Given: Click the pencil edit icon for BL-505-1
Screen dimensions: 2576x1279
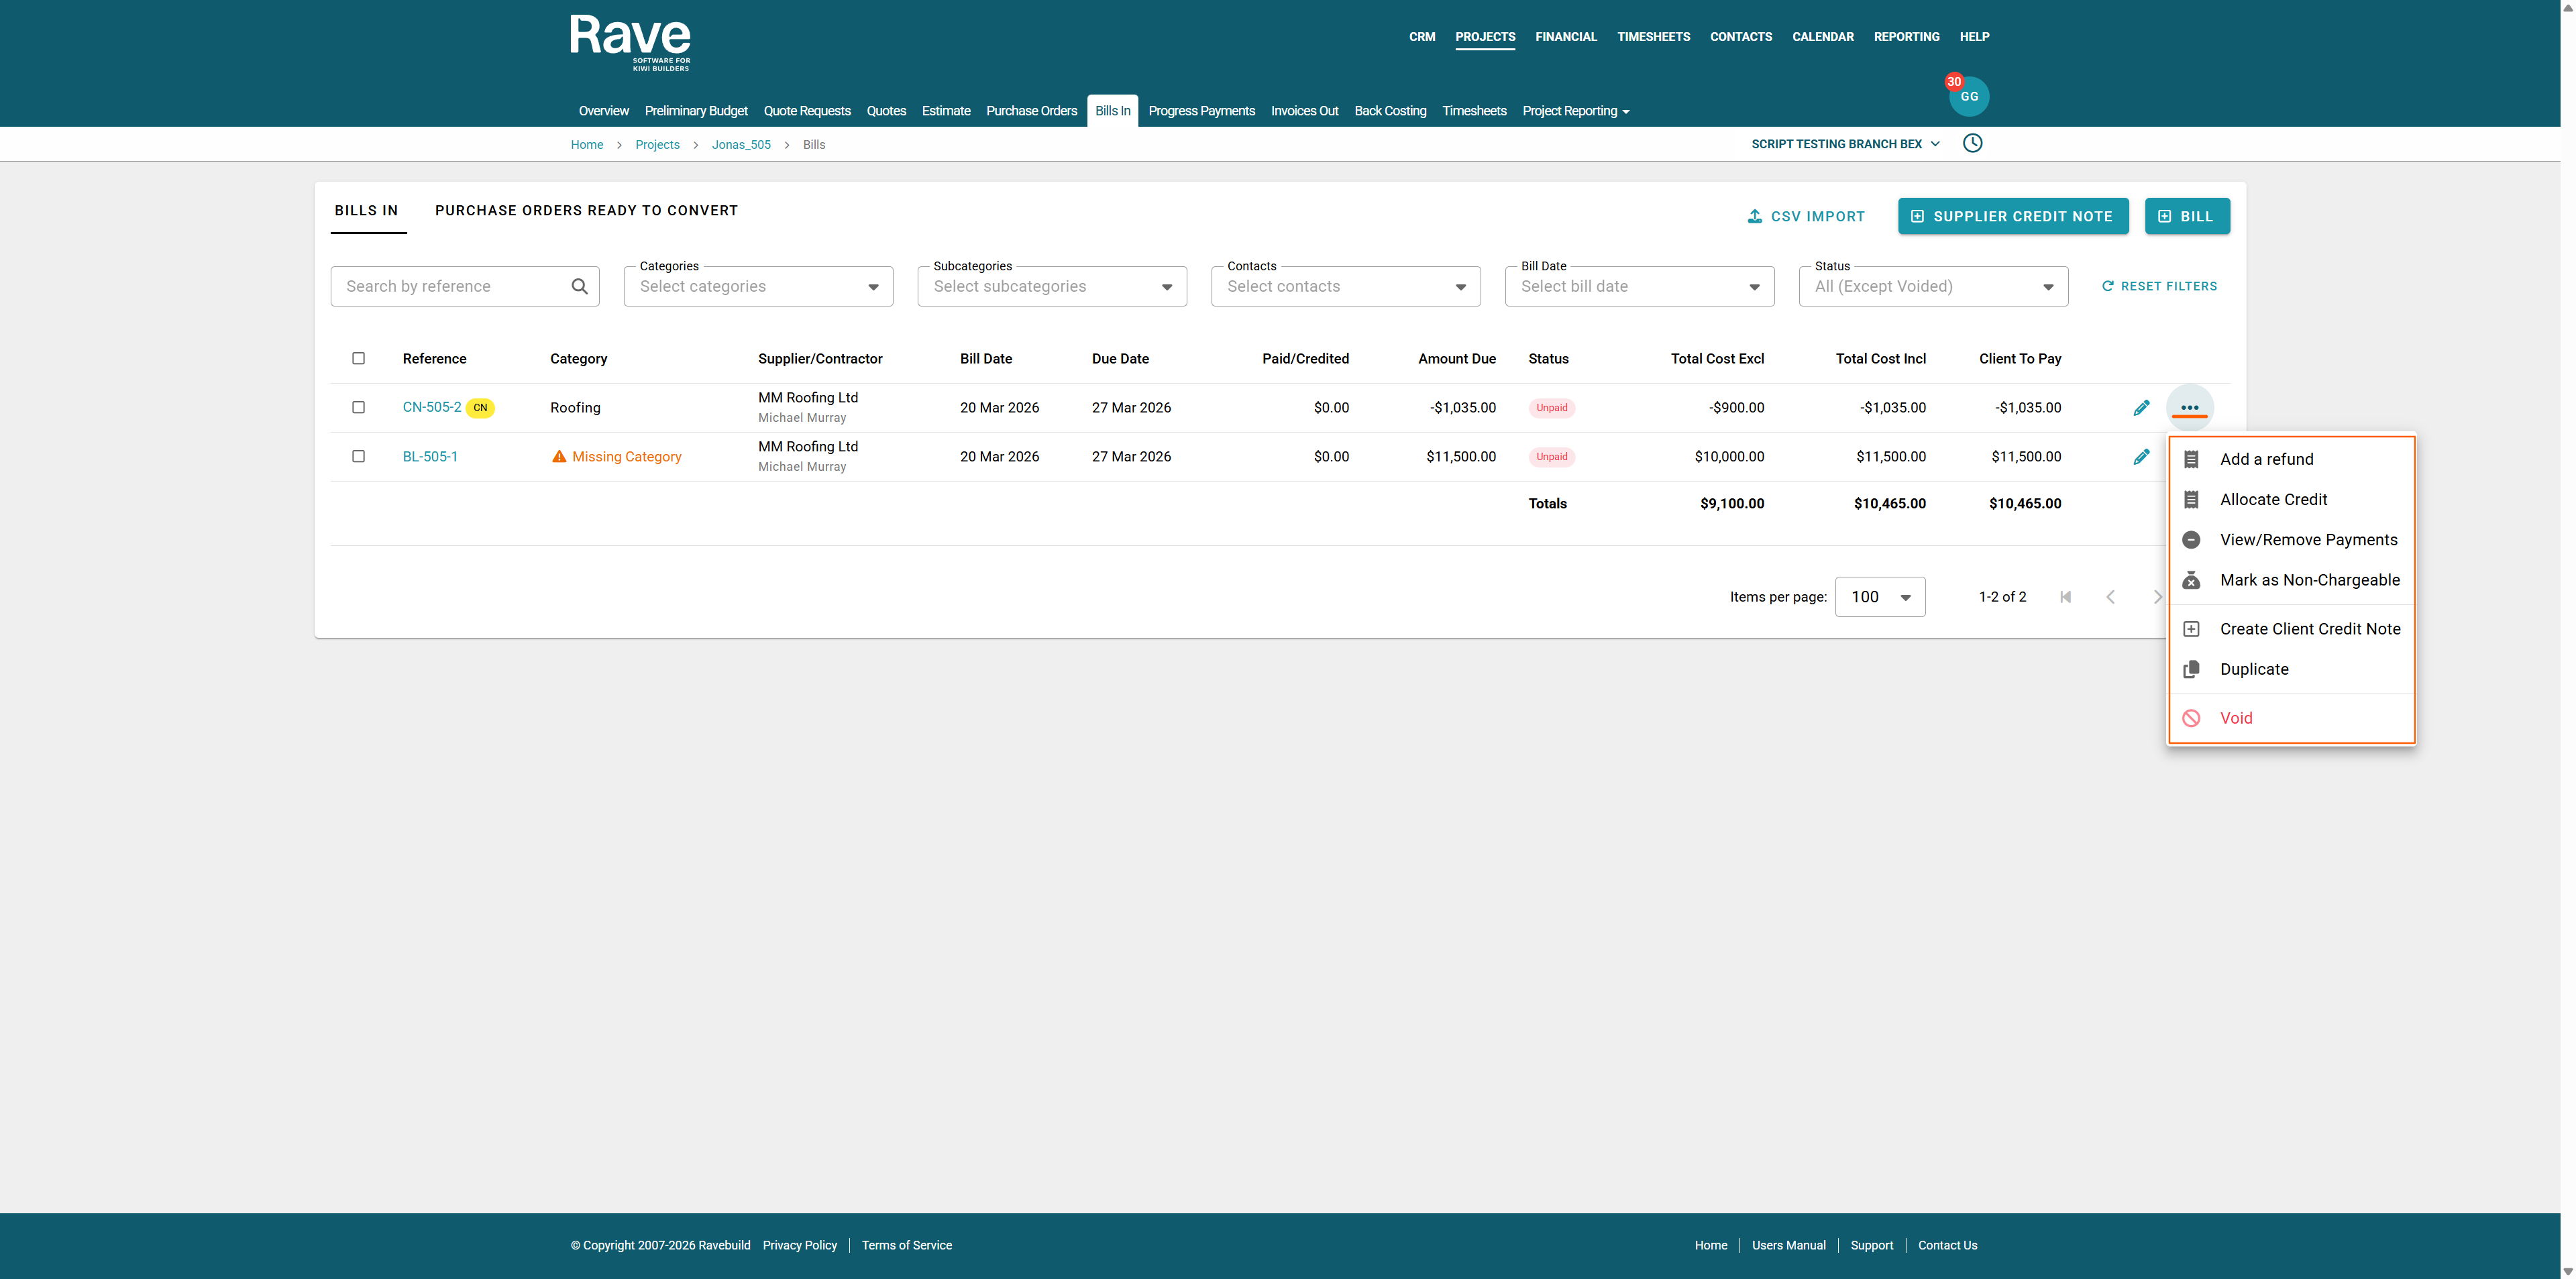Looking at the screenshot, I should coord(2141,456).
